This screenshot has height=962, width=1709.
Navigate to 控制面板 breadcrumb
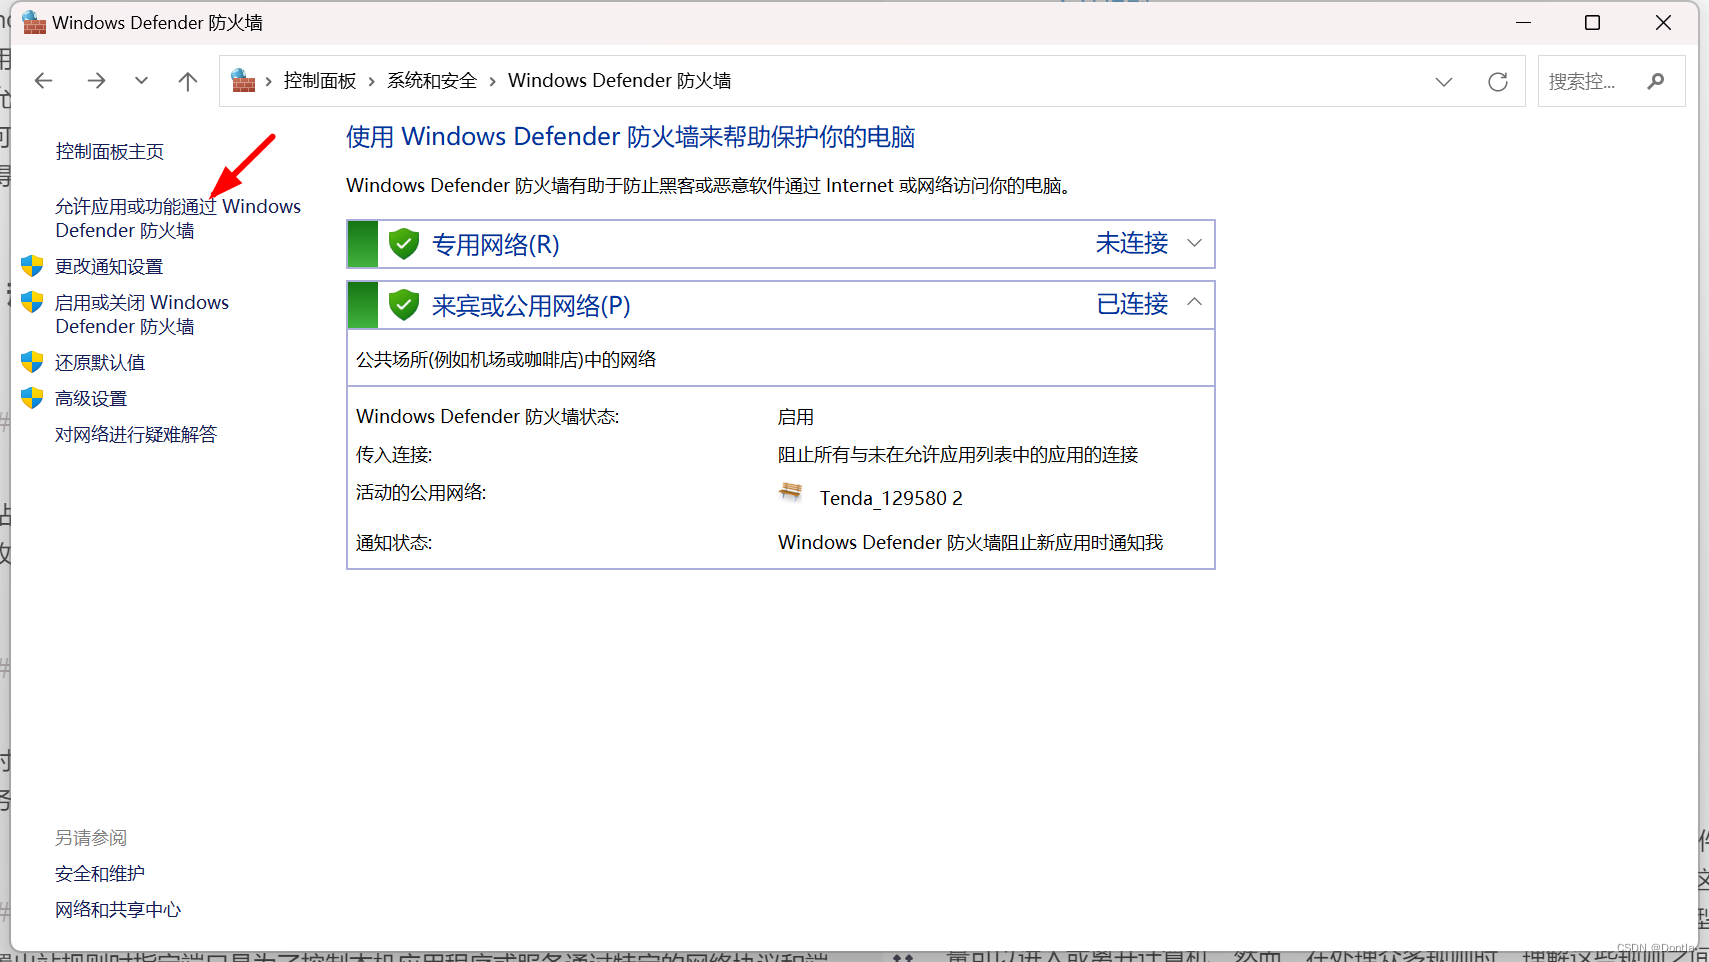click(x=320, y=81)
